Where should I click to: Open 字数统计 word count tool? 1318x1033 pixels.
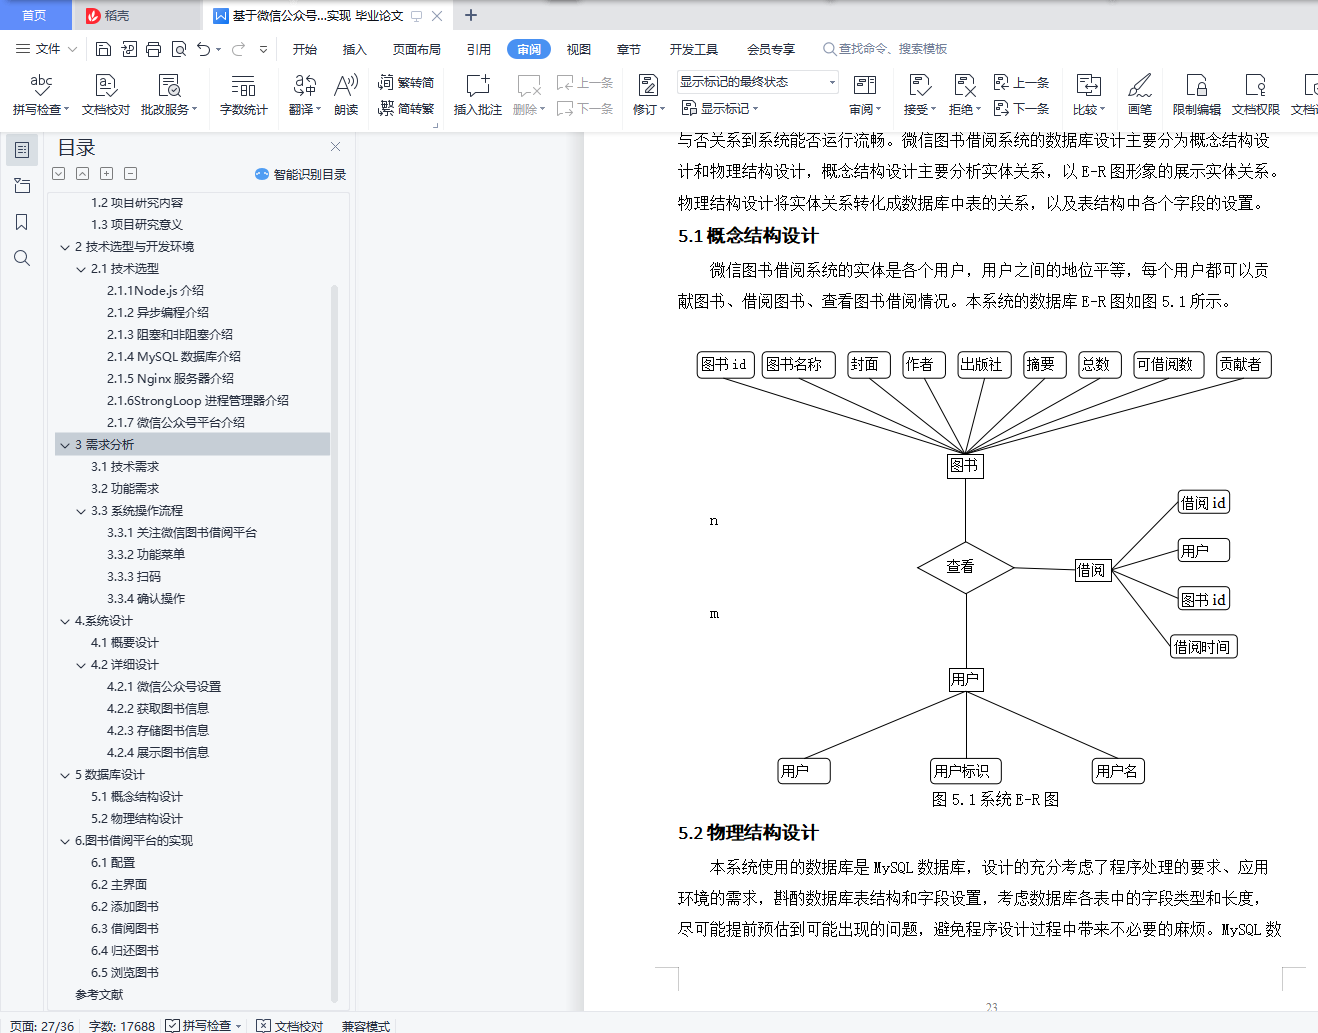click(x=244, y=95)
